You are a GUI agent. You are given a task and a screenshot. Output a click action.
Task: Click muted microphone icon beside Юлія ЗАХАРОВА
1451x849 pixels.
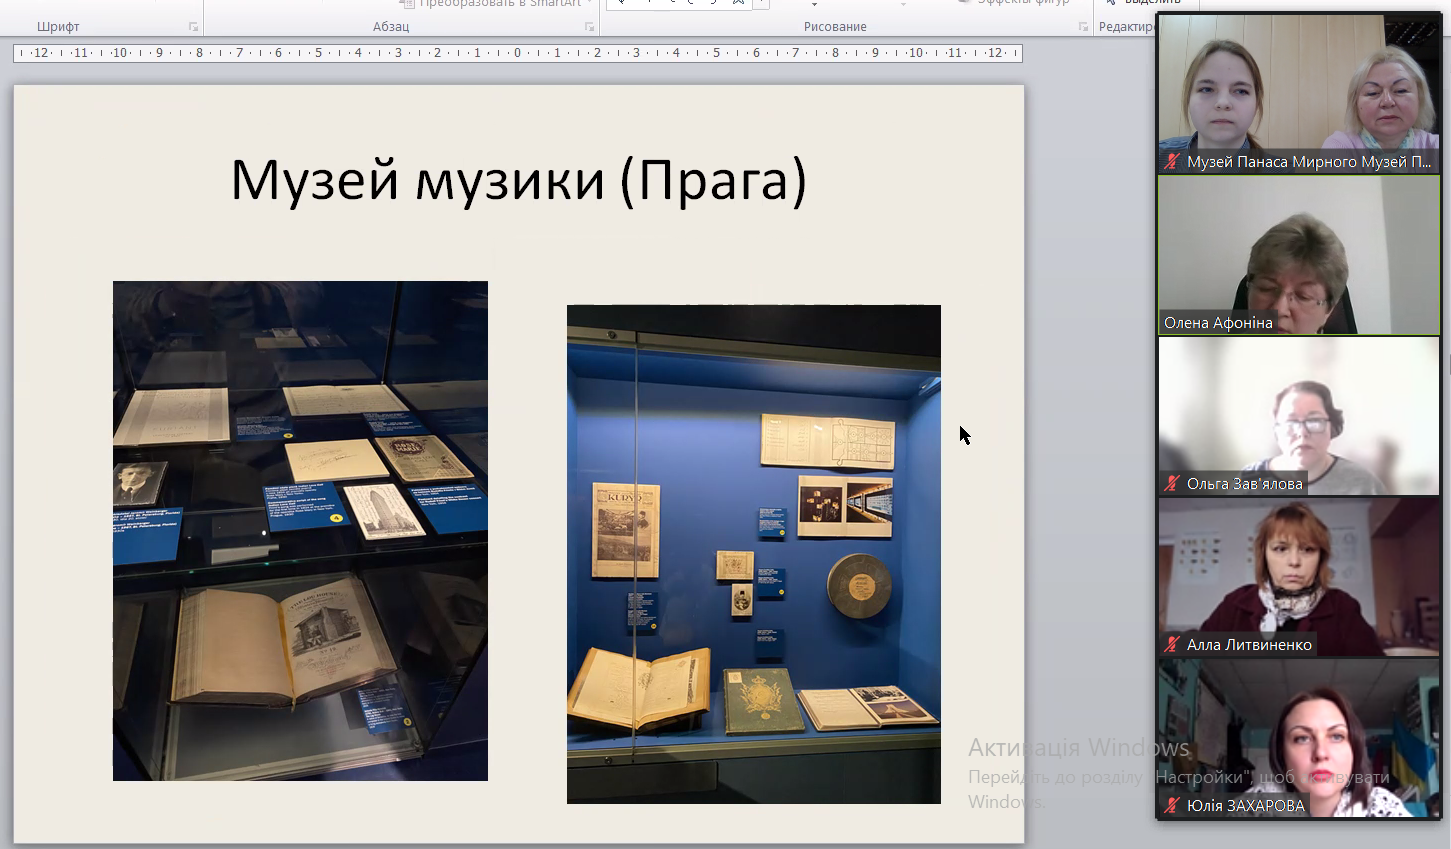(x=1172, y=805)
